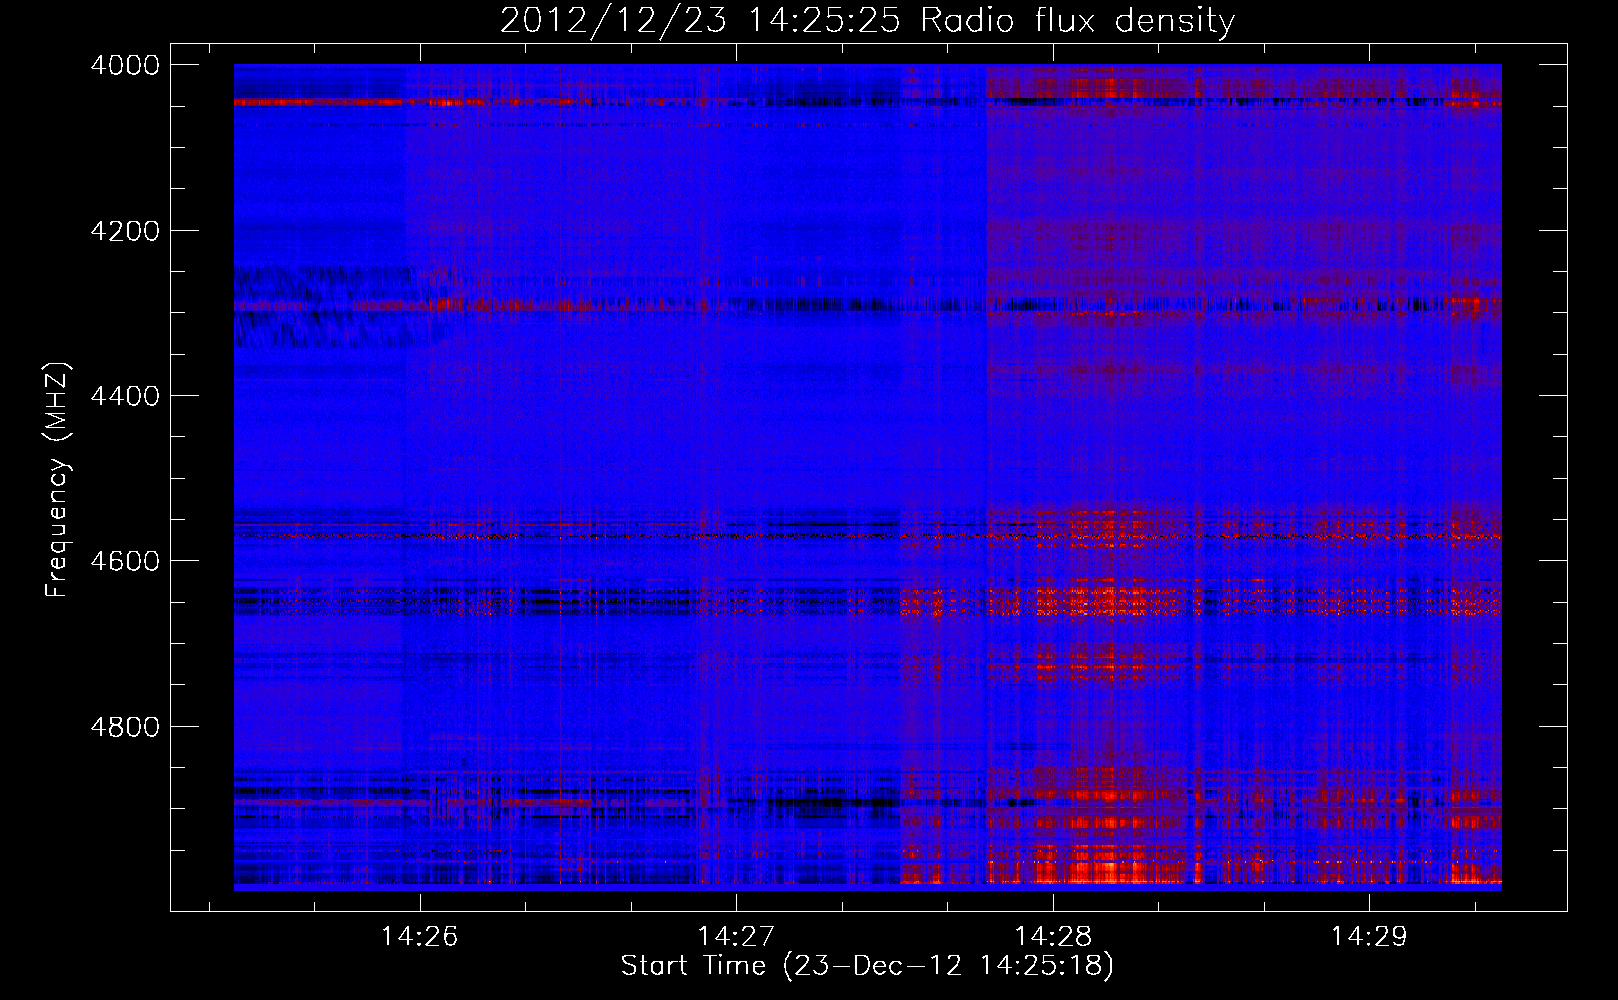Screen dimensions: 1618x1000
Task: Click the plot title '2012/12/23 14:25:25 Radio flux density'
Action: click(867, 20)
